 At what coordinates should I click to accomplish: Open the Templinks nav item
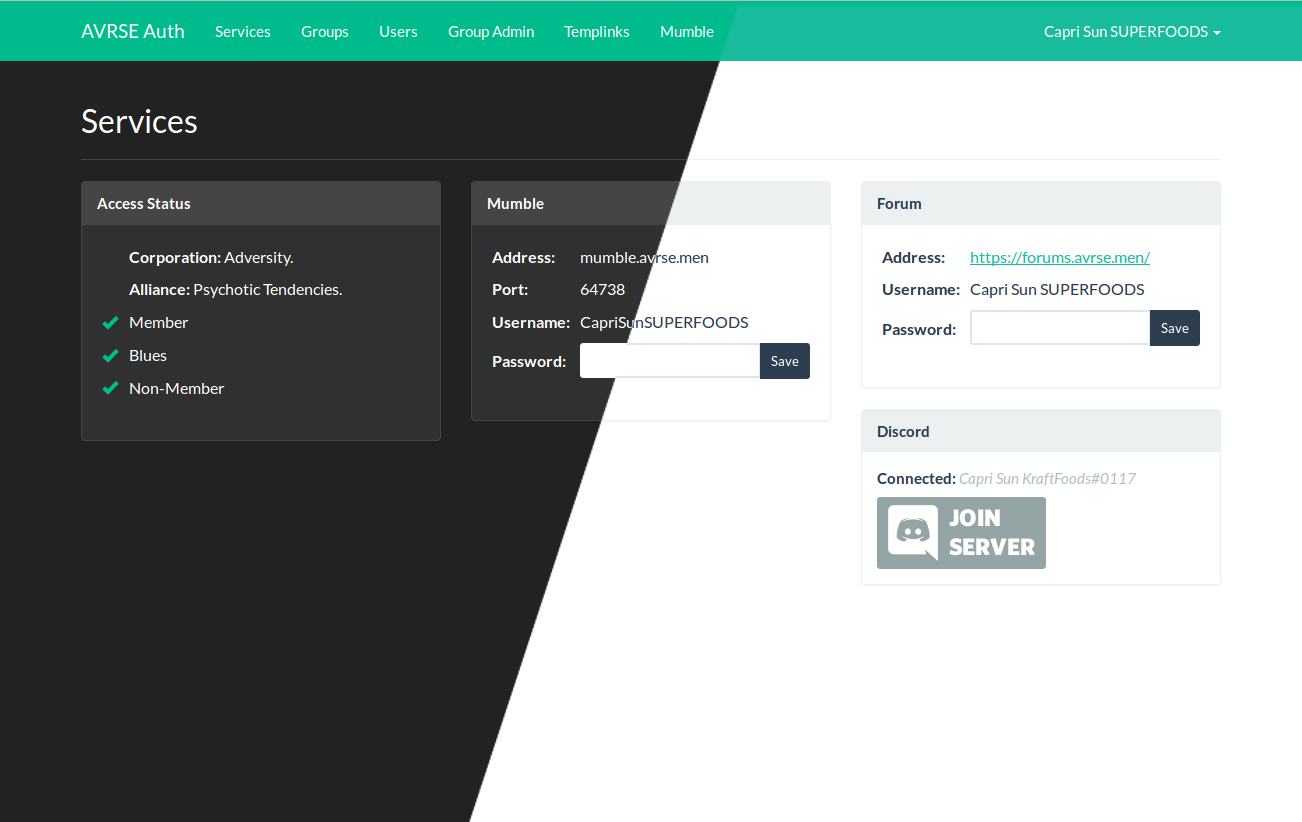(597, 31)
